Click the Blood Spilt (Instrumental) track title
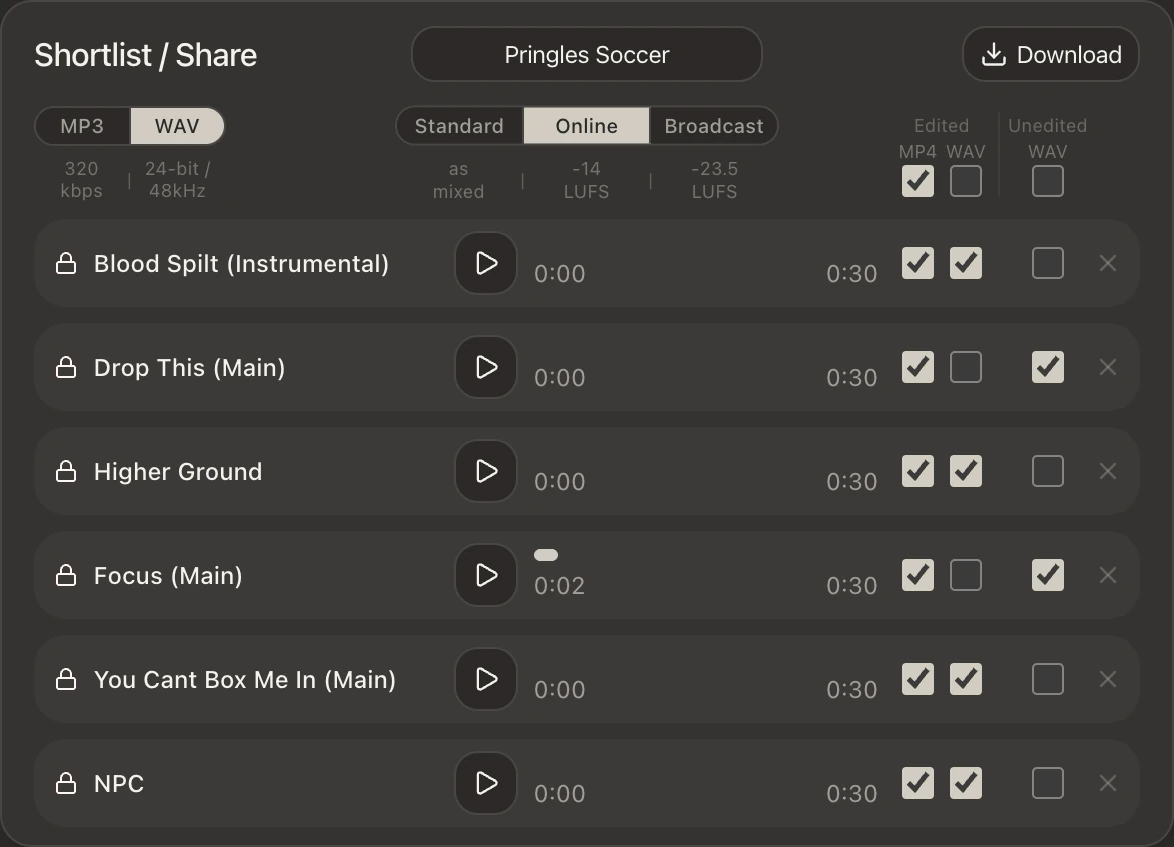1174x847 pixels. [x=241, y=264]
